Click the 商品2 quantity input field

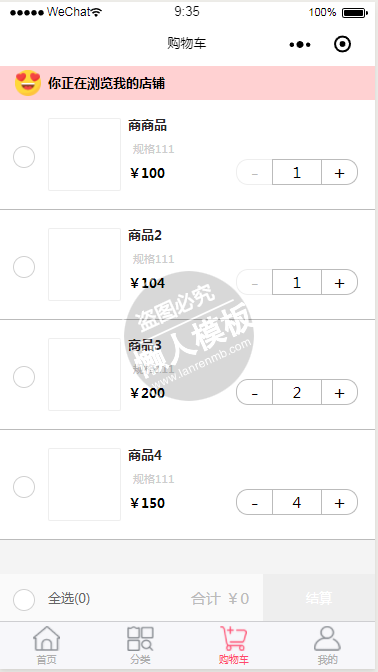pos(297,282)
